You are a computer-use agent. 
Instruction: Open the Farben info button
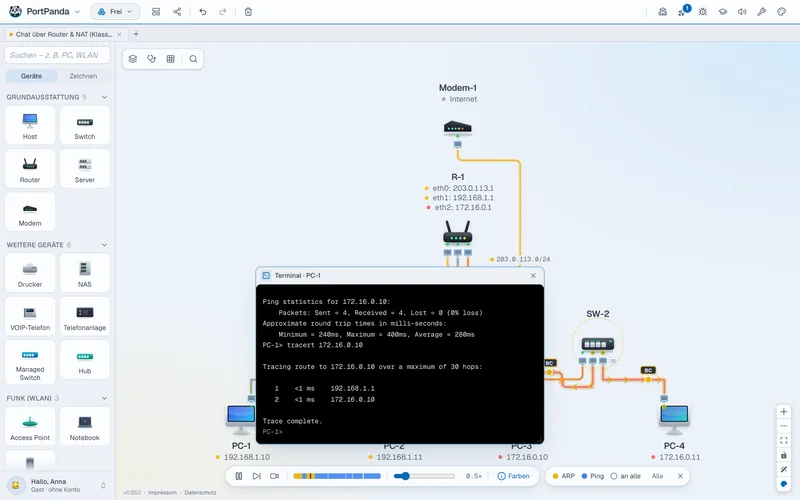click(513, 476)
